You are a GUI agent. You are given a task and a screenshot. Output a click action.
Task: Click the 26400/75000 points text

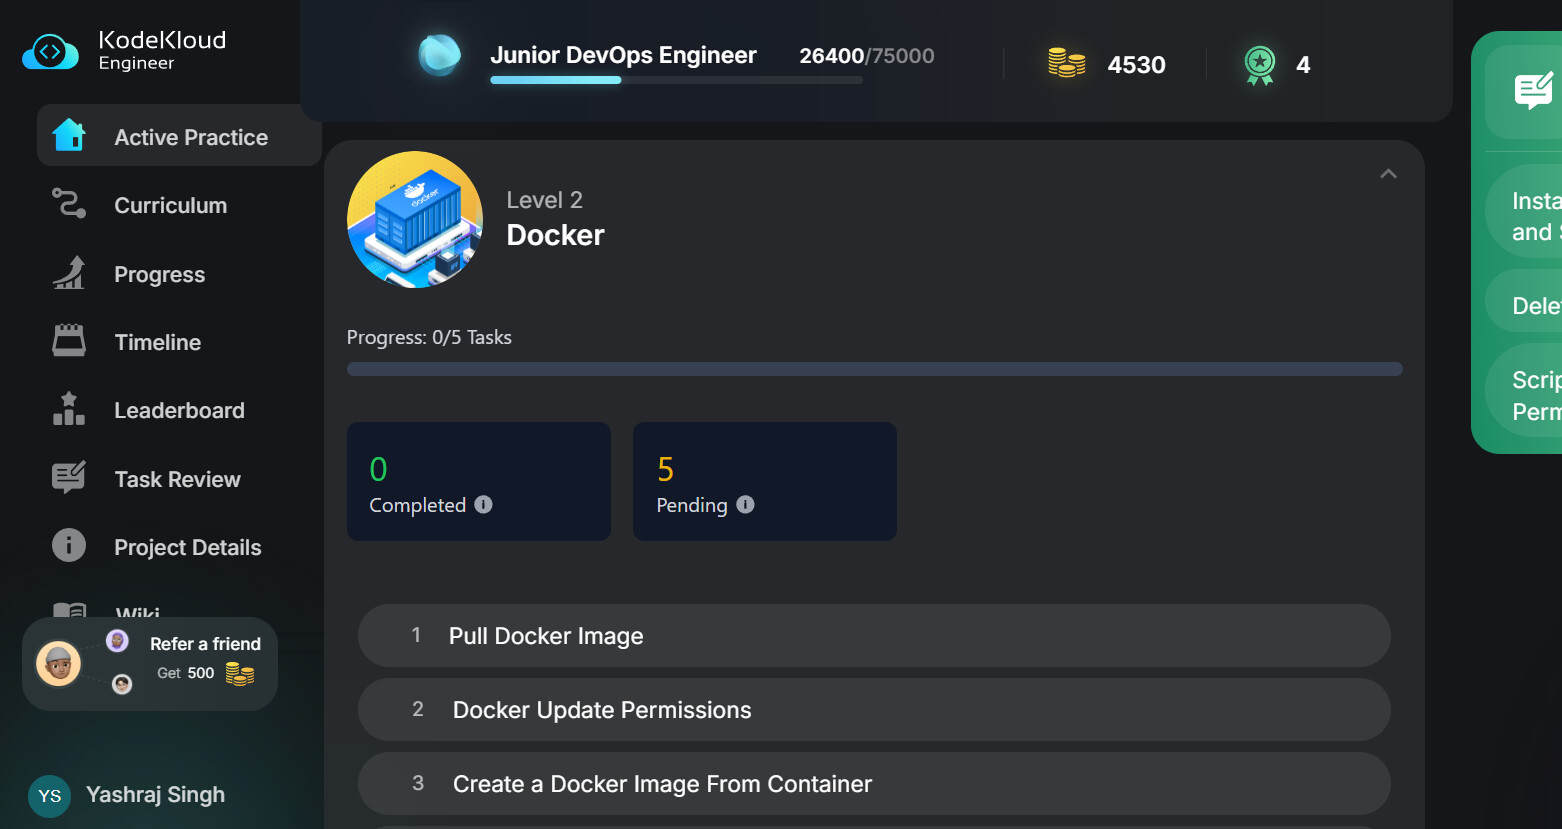(867, 56)
